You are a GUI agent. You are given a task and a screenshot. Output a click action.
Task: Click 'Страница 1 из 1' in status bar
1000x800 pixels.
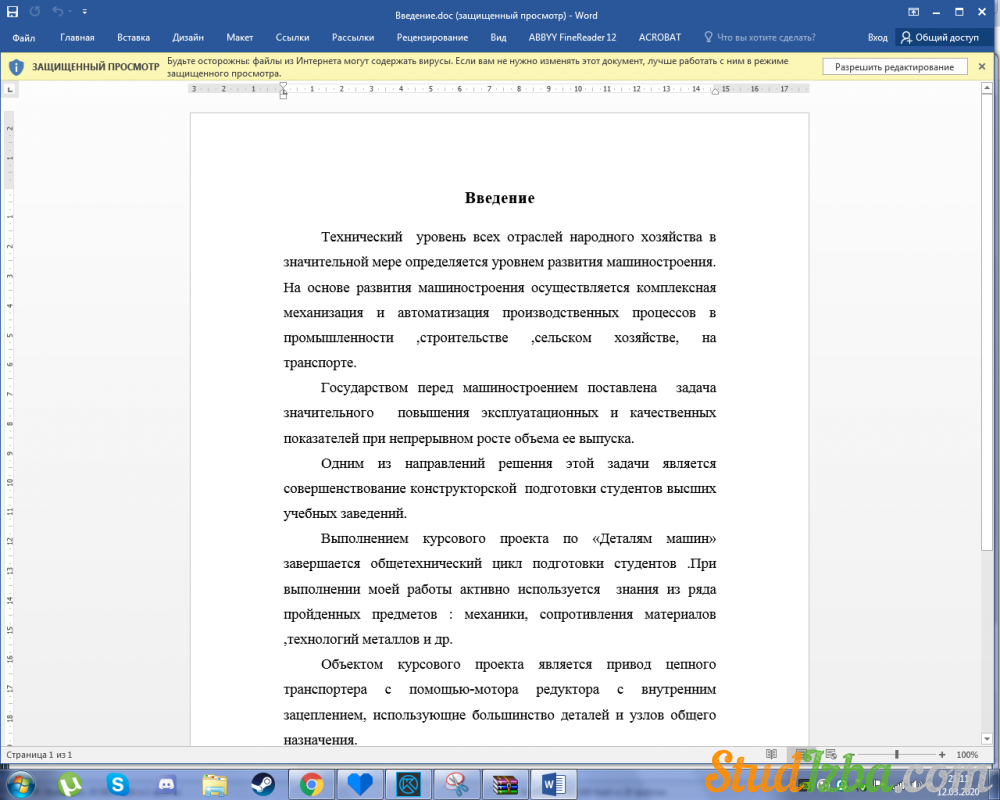[x=39, y=755]
